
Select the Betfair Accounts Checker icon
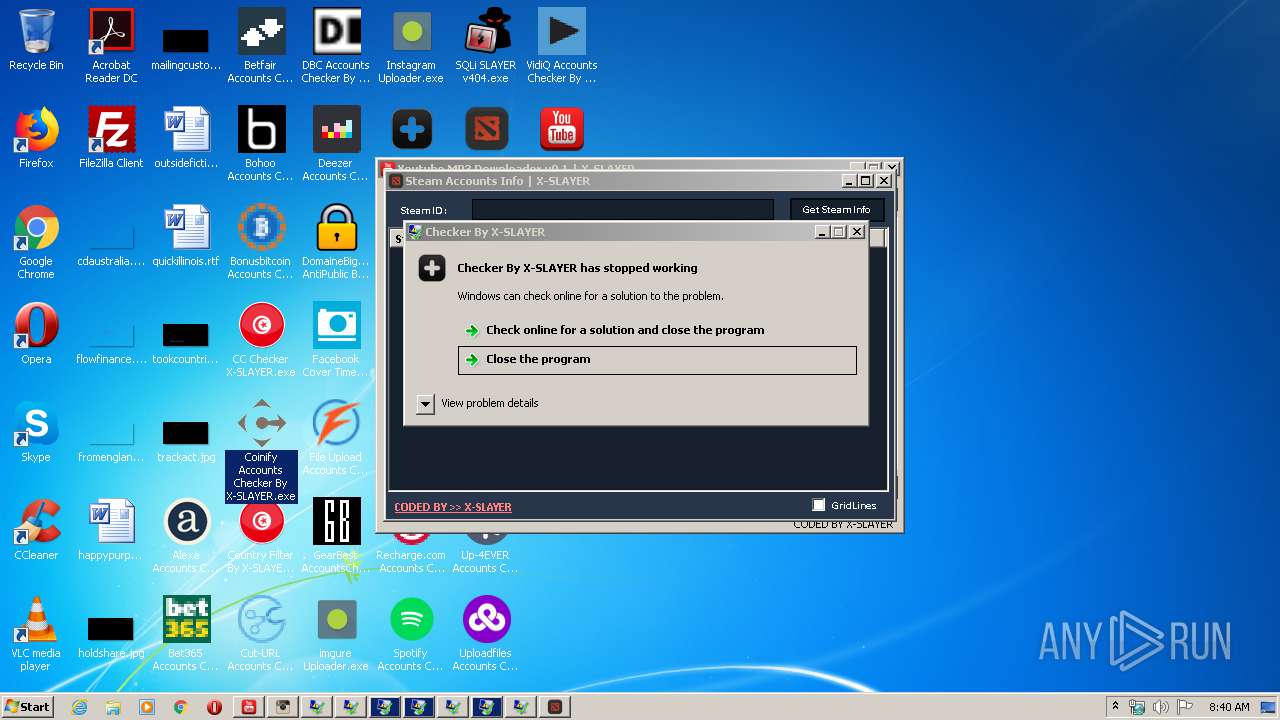coord(261,45)
